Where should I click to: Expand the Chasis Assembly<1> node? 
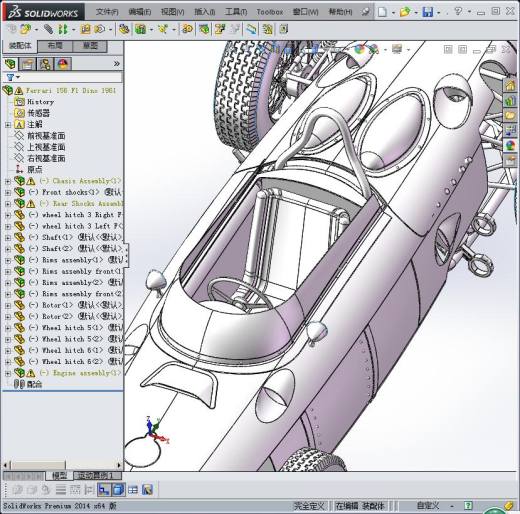pyautogui.click(x=8, y=181)
